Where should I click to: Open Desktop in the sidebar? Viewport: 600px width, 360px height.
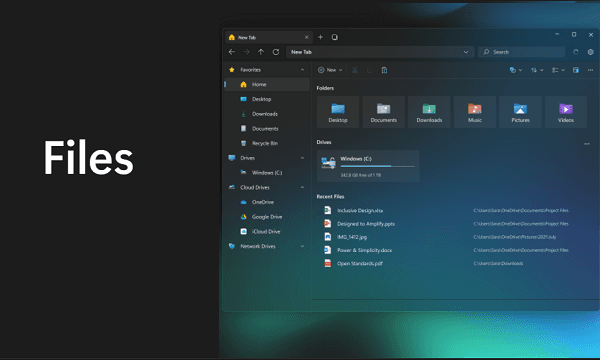click(x=267, y=99)
